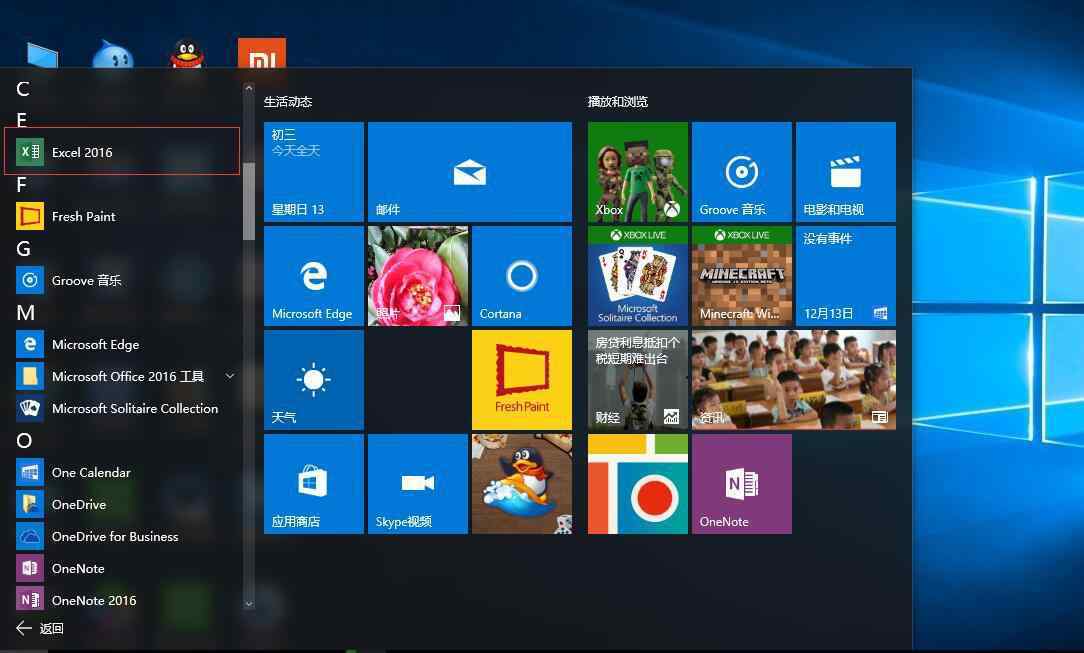Viewport: 1084px width, 653px height.
Task: Open the 照片 flower photo tile
Action: pyautogui.click(x=418, y=276)
